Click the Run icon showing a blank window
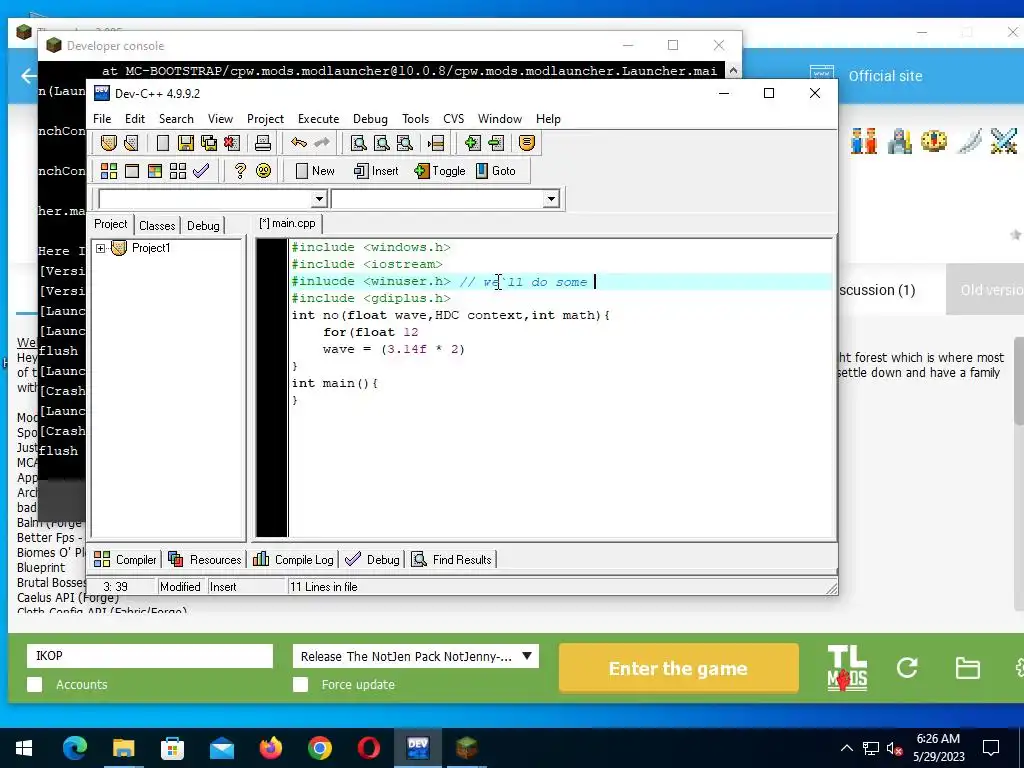The height and width of the screenshot is (768, 1024). tap(132, 171)
